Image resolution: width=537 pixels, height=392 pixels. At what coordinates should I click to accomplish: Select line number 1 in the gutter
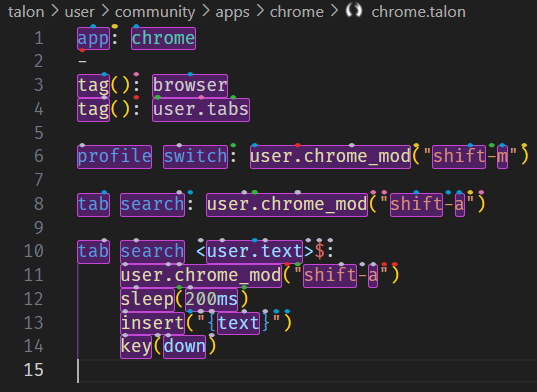coord(39,38)
